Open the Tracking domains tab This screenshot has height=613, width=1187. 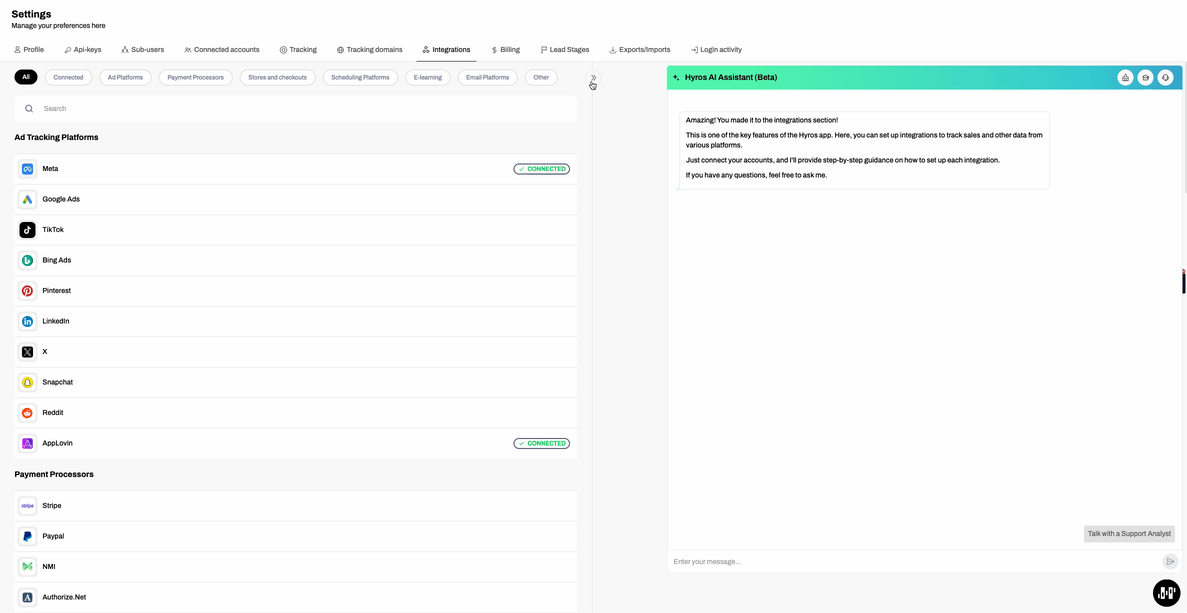(369, 50)
